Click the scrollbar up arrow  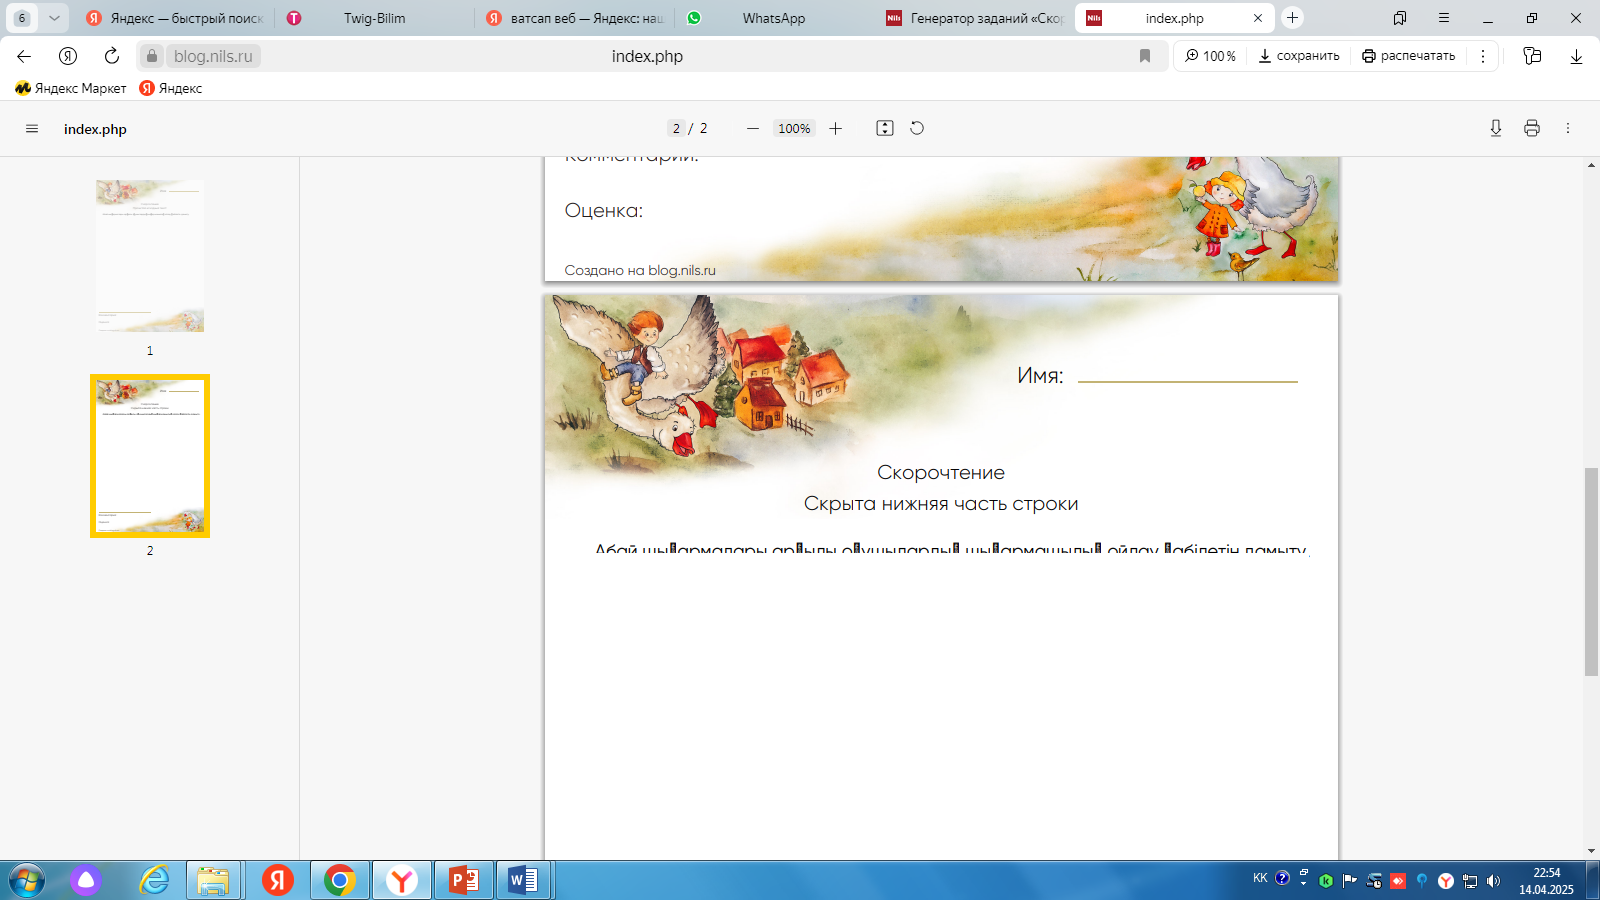coord(1591,164)
